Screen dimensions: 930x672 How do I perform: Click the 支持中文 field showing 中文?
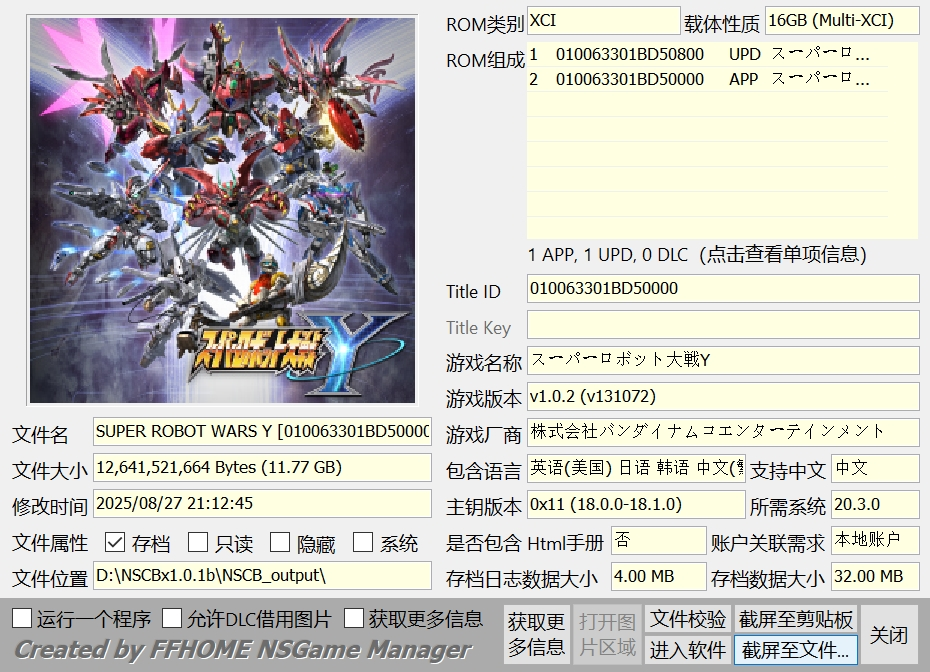point(875,469)
